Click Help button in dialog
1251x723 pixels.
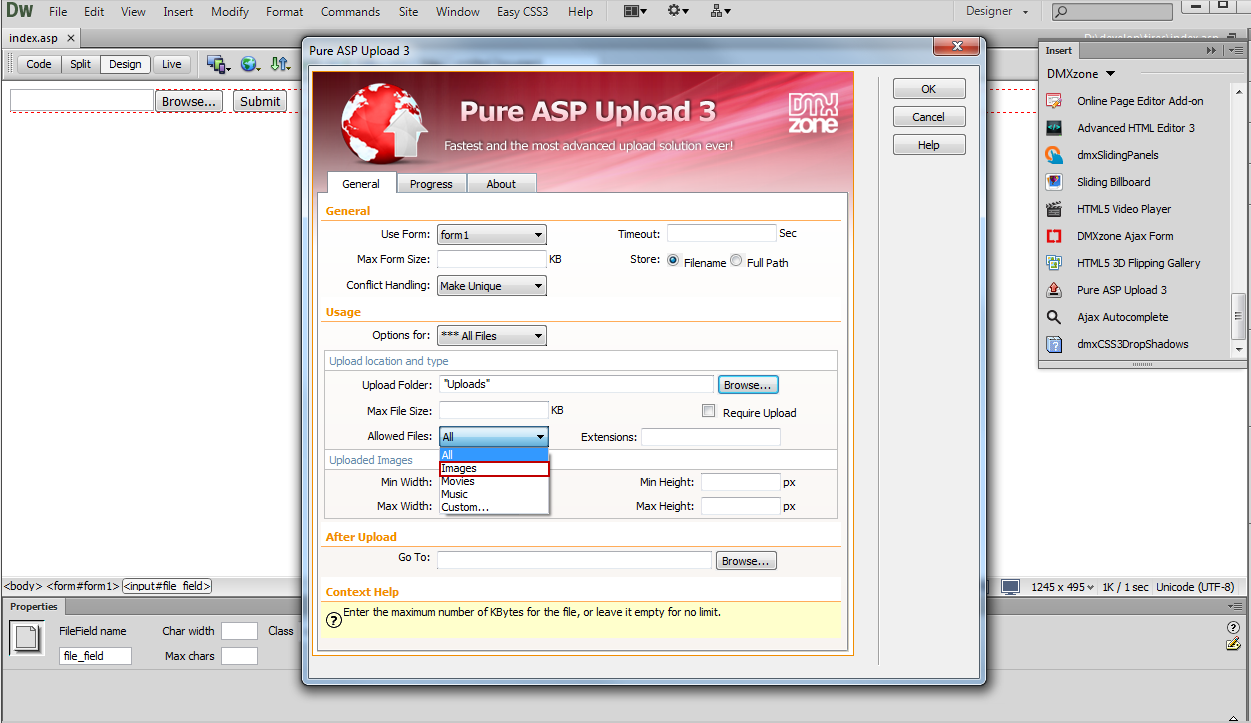pos(929,145)
